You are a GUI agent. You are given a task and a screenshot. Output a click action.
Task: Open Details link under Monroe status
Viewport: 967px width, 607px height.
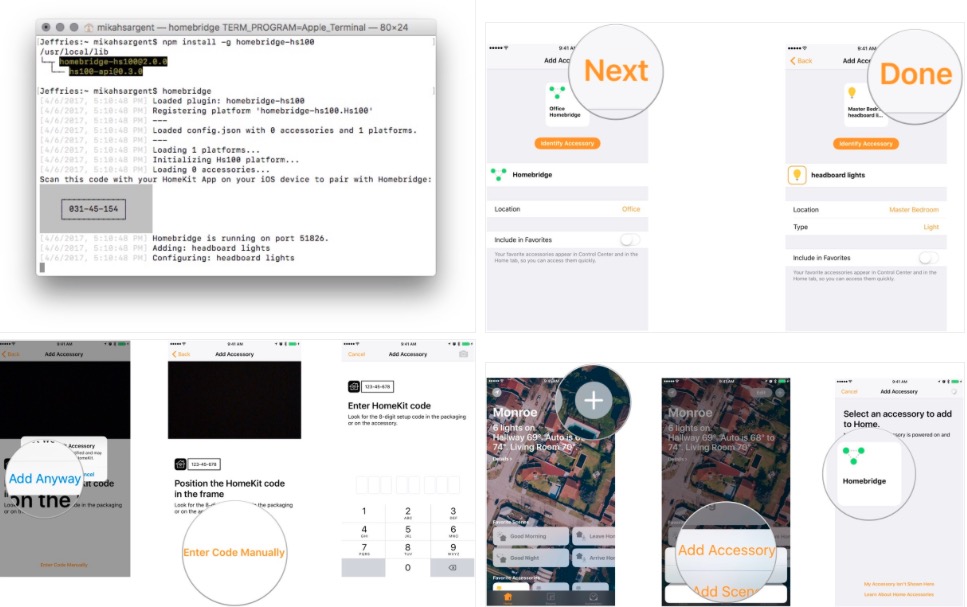click(x=501, y=459)
